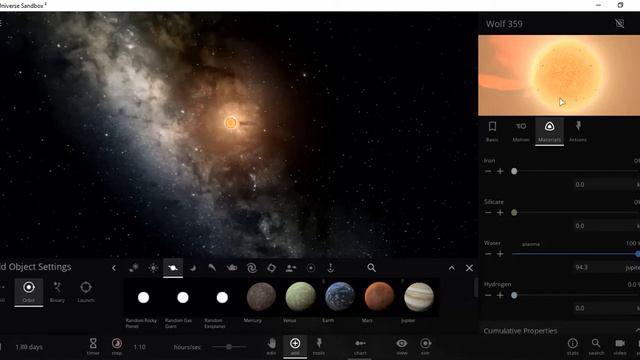
Task: Click the step button in the bottom bar
Action: pos(117,346)
